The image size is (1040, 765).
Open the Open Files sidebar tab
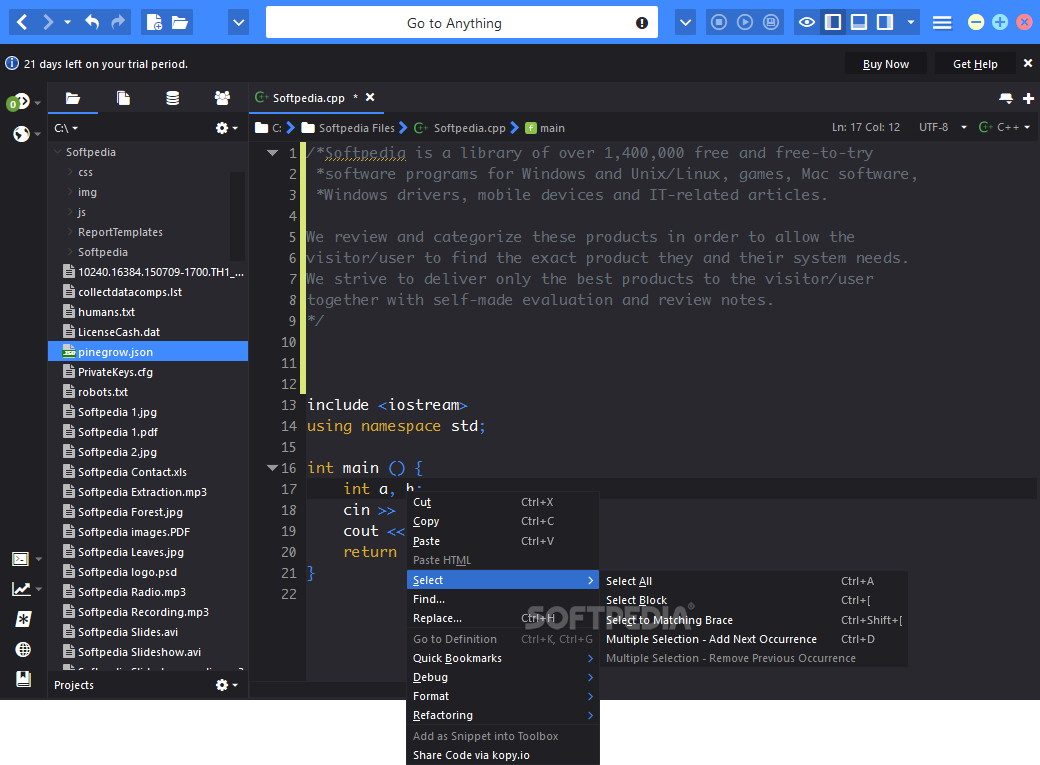123,99
